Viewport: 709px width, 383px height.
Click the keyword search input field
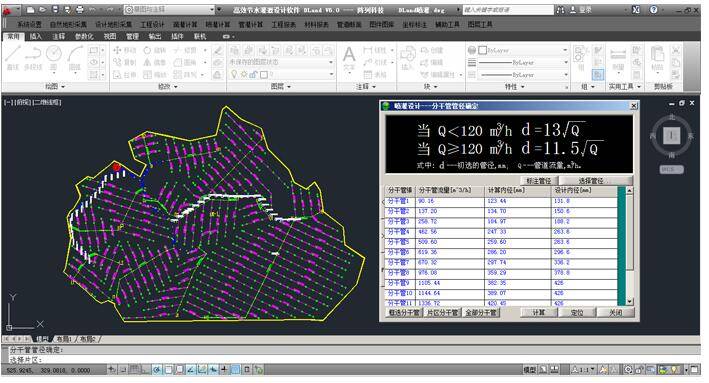coord(508,9)
